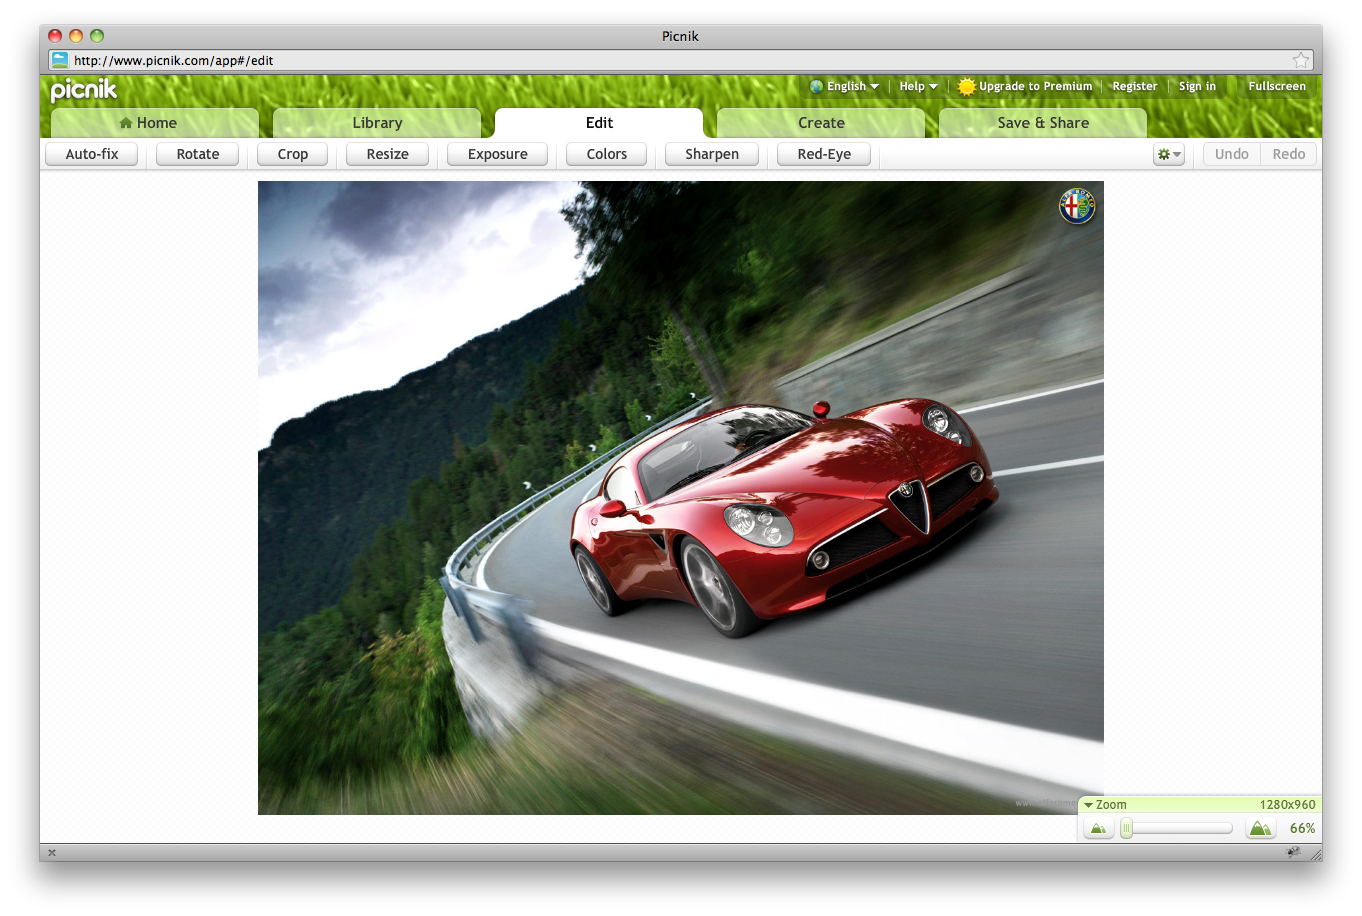The height and width of the screenshot is (916, 1362).
Task: Open the Create tab
Action: [x=821, y=123]
